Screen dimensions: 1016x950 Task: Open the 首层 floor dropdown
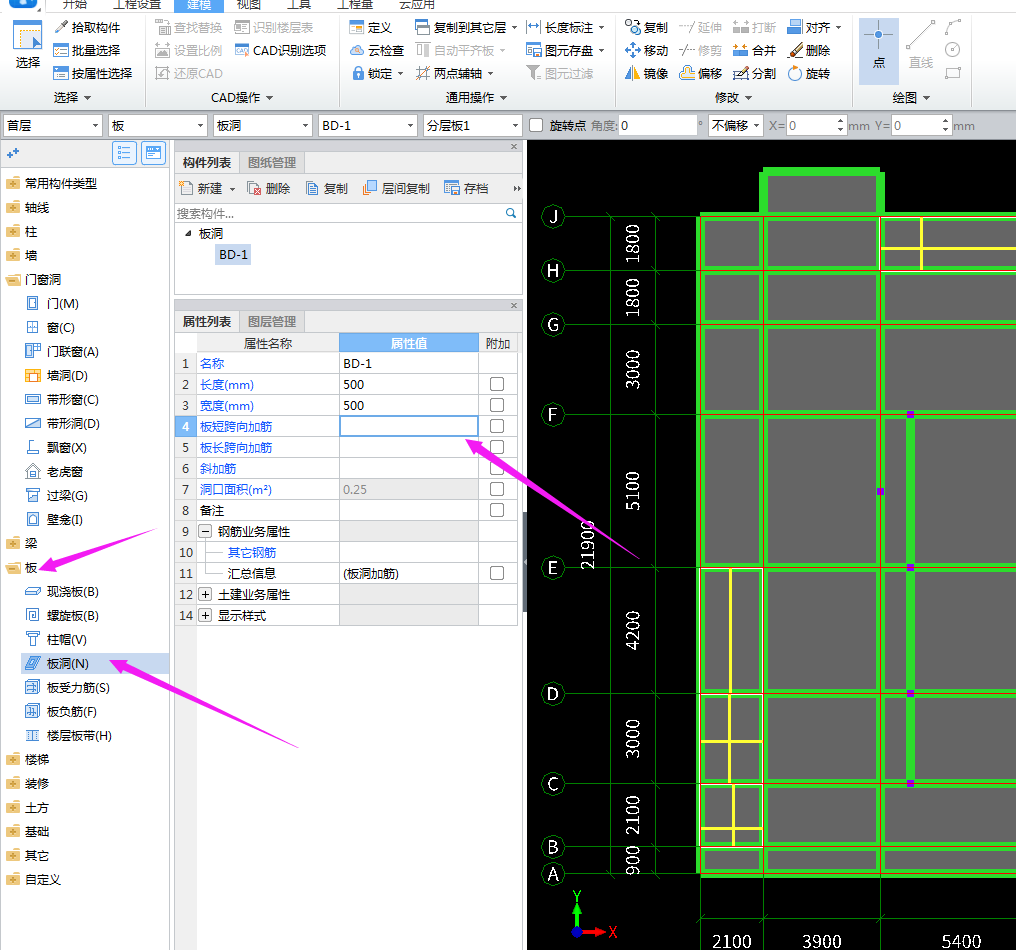click(52, 126)
